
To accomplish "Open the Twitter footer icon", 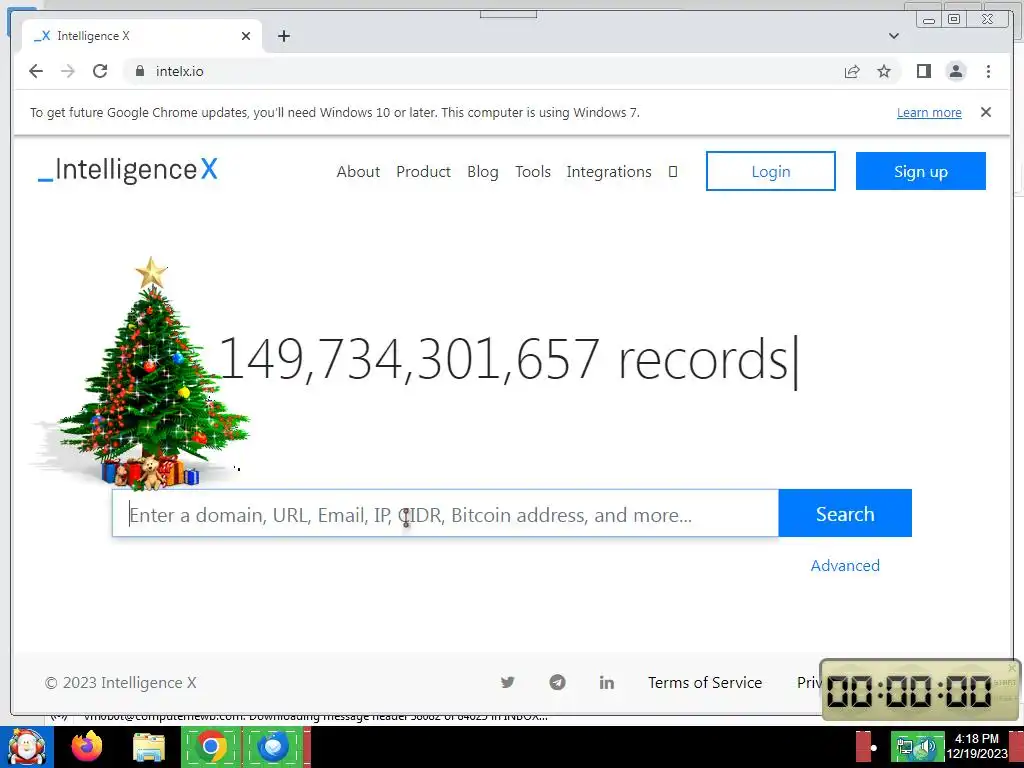I will tap(507, 682).
